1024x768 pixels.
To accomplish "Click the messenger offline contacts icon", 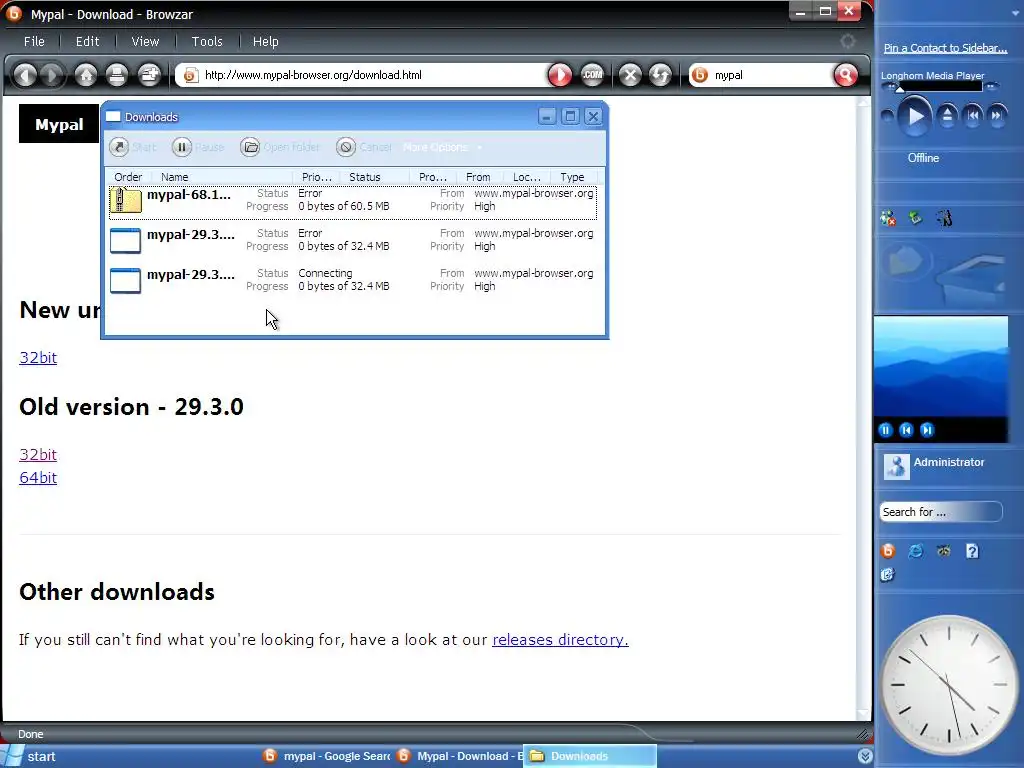I will [x=888, y=218].
